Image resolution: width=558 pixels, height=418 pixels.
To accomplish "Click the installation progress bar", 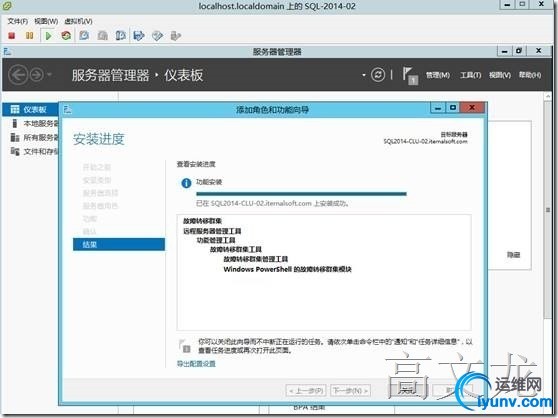I will (x=301, y=194).
